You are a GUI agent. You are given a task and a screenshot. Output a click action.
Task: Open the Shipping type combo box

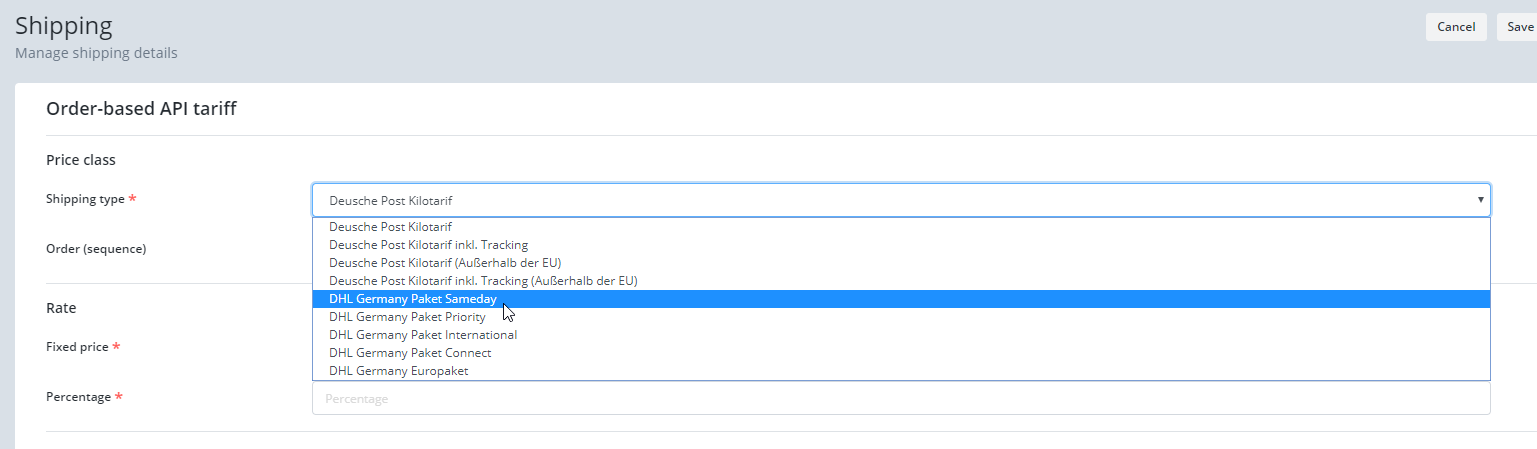point(901,200)
